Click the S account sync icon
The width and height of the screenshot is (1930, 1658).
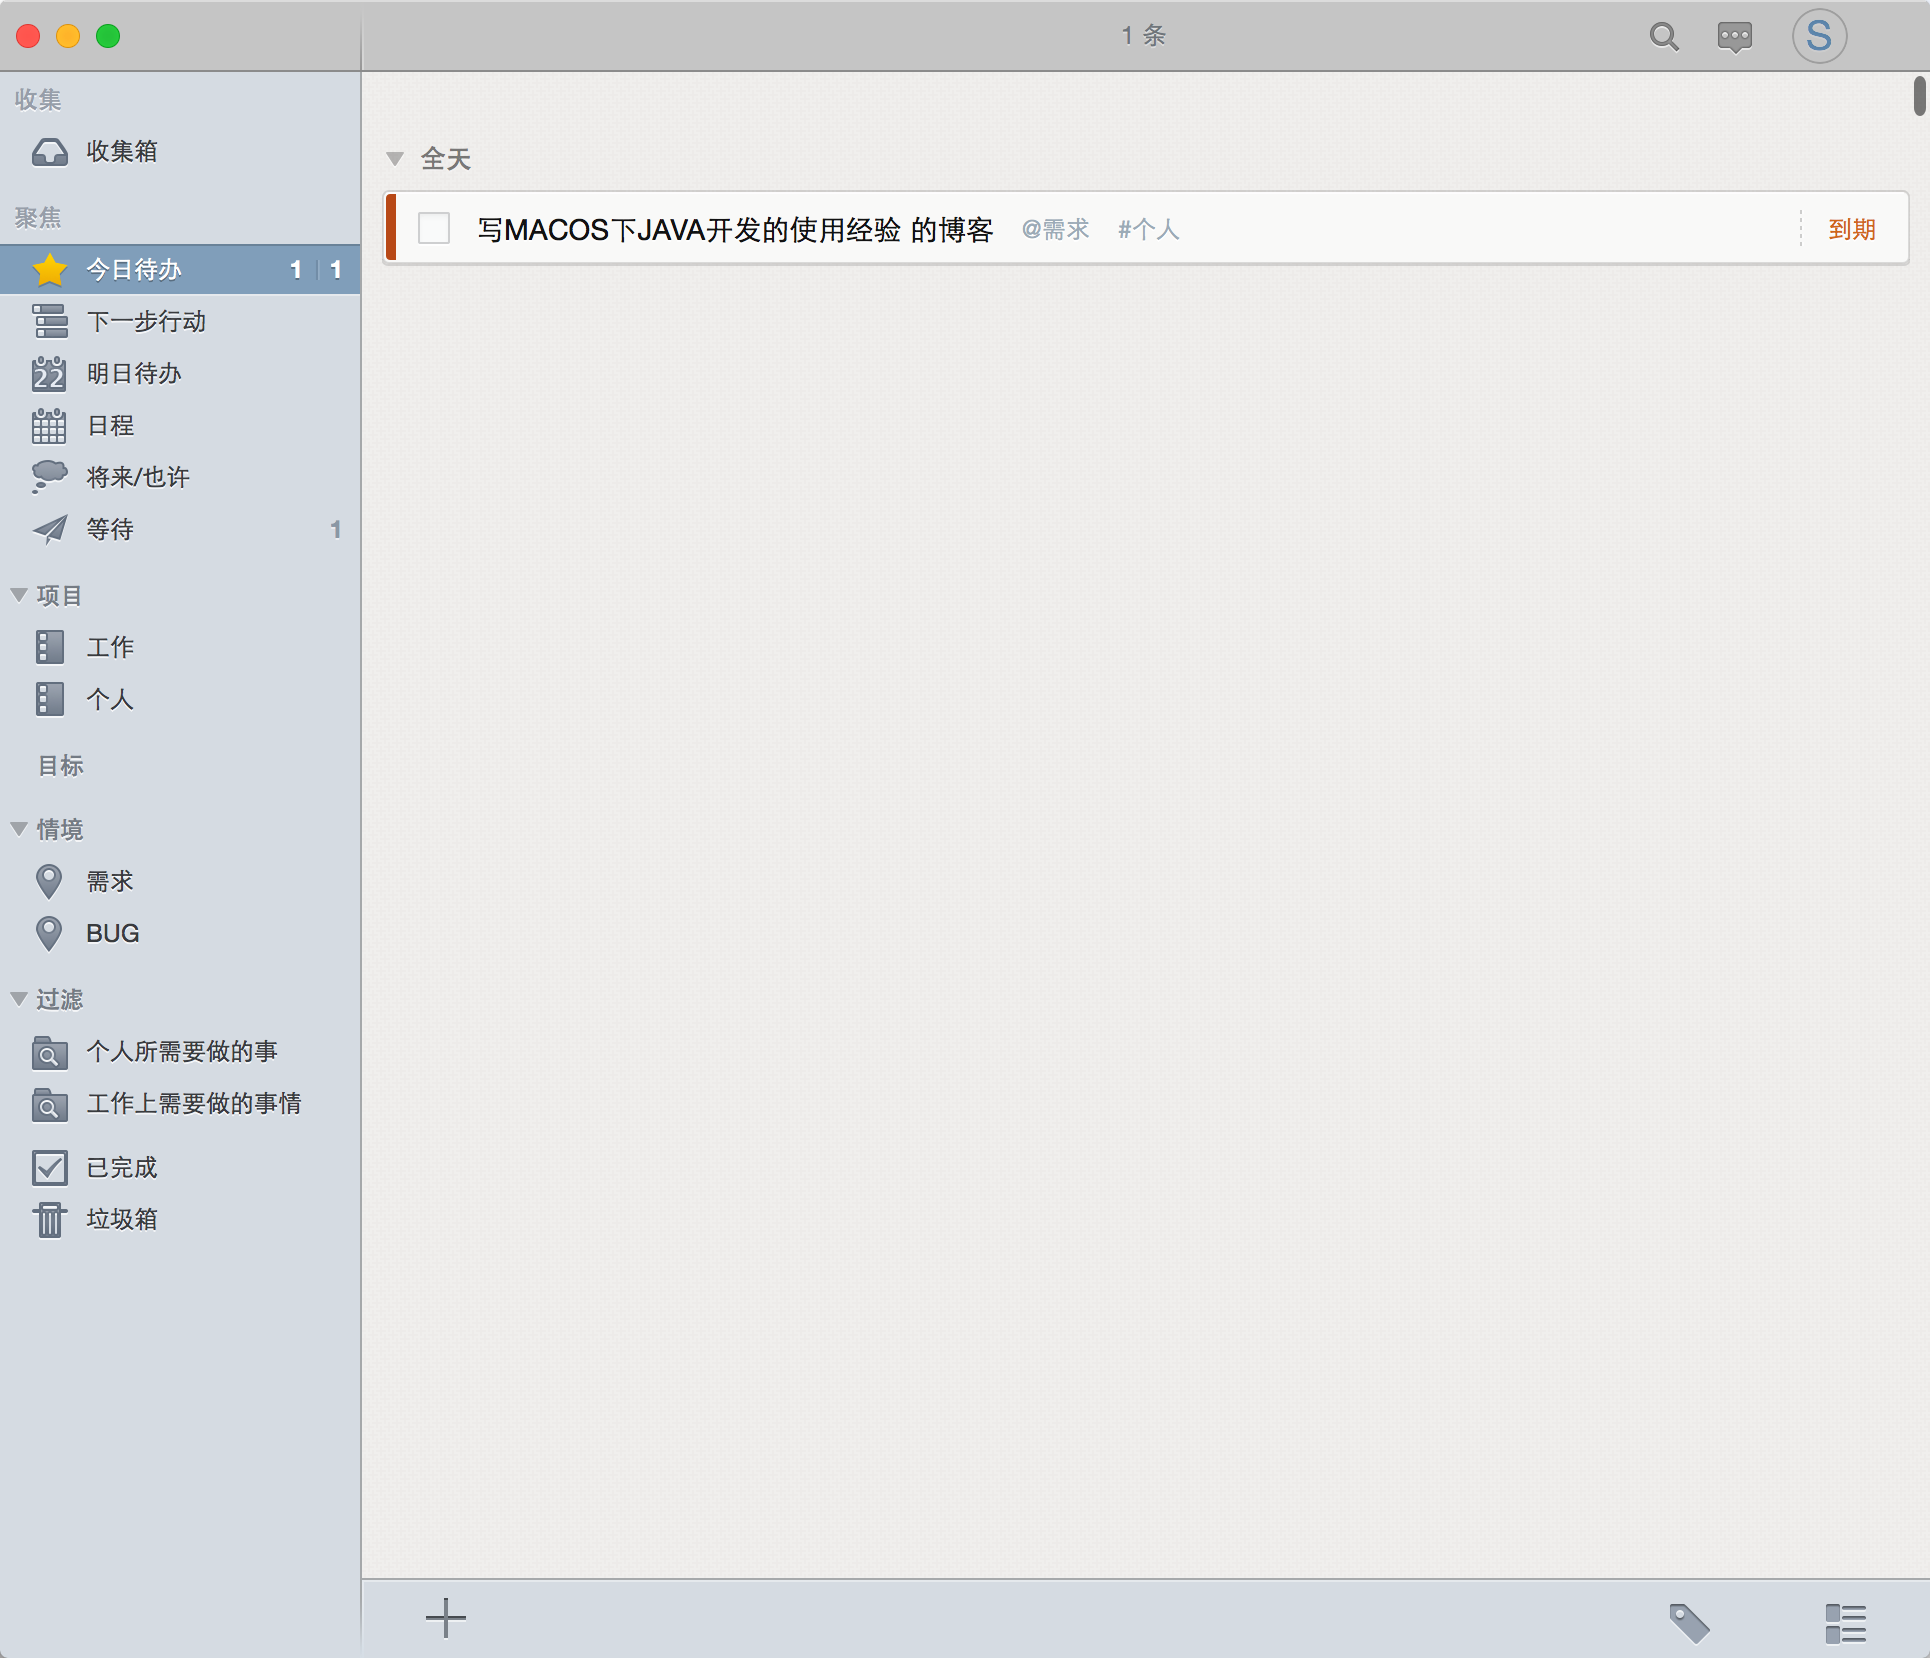(x=1818, y=37)
